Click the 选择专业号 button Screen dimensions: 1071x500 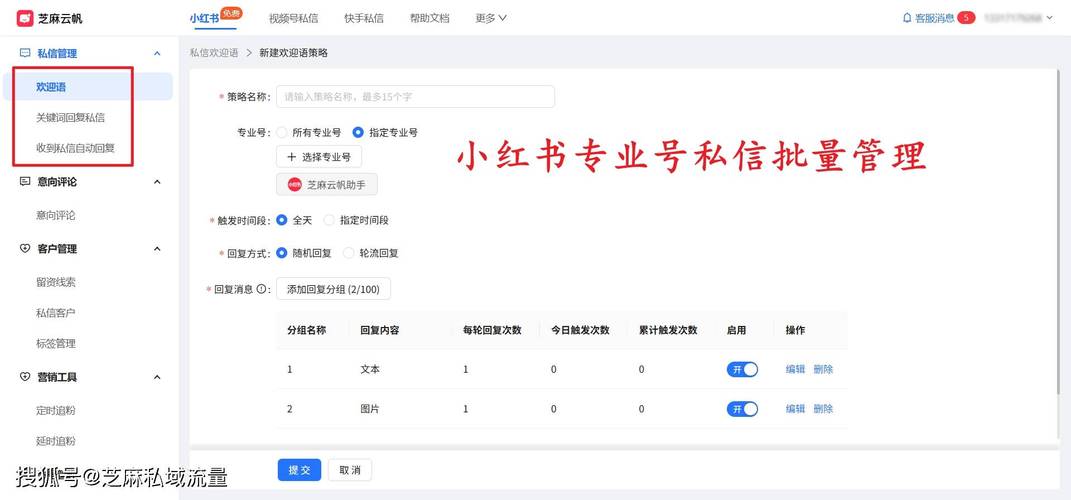319,156
